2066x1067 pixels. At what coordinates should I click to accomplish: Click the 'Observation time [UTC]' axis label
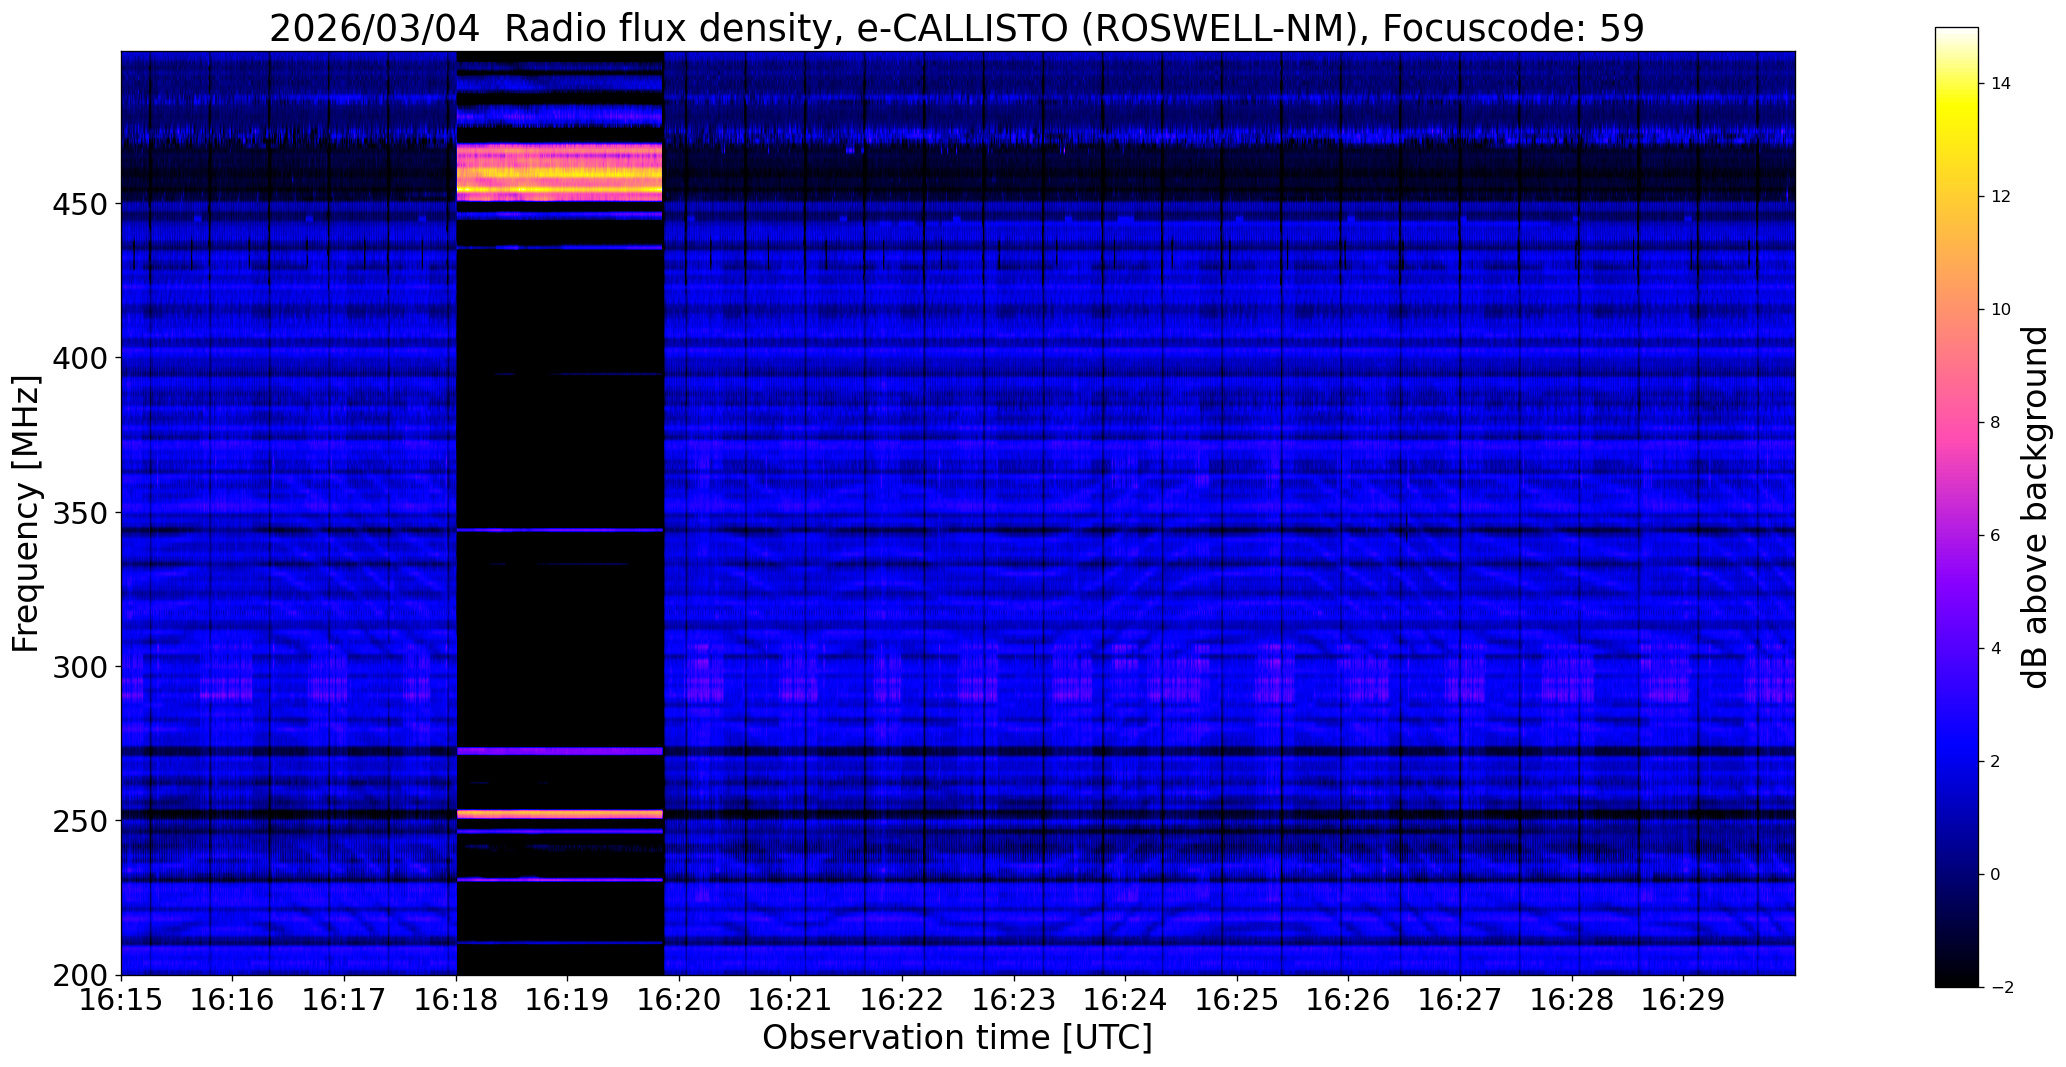click(957, 1037)
